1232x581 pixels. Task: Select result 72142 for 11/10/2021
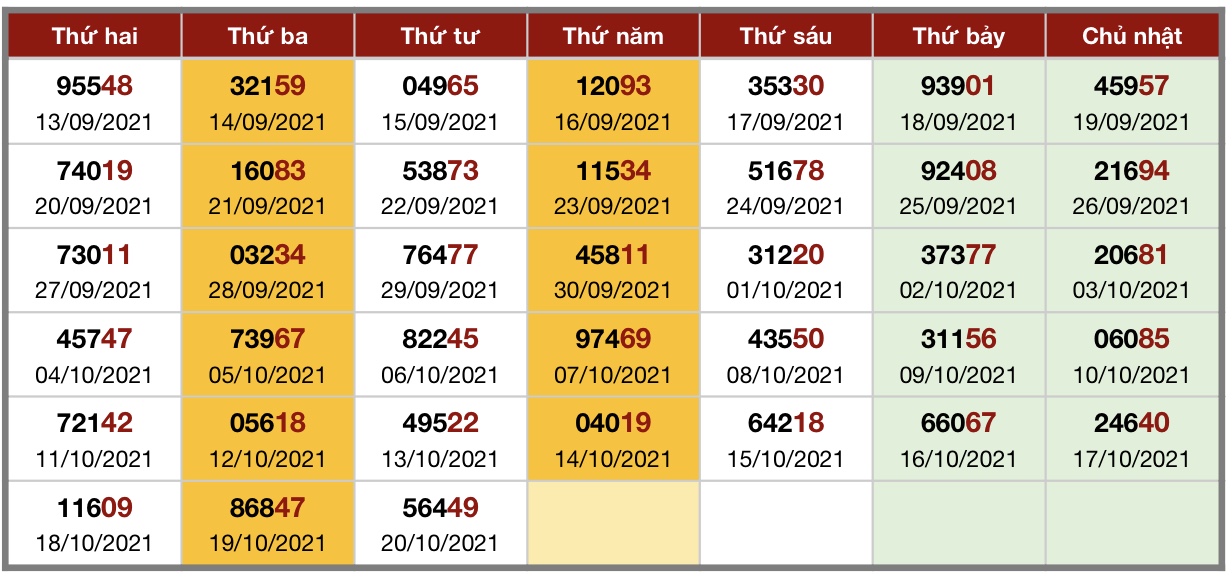pyautogui.click(x=95, y=439)
